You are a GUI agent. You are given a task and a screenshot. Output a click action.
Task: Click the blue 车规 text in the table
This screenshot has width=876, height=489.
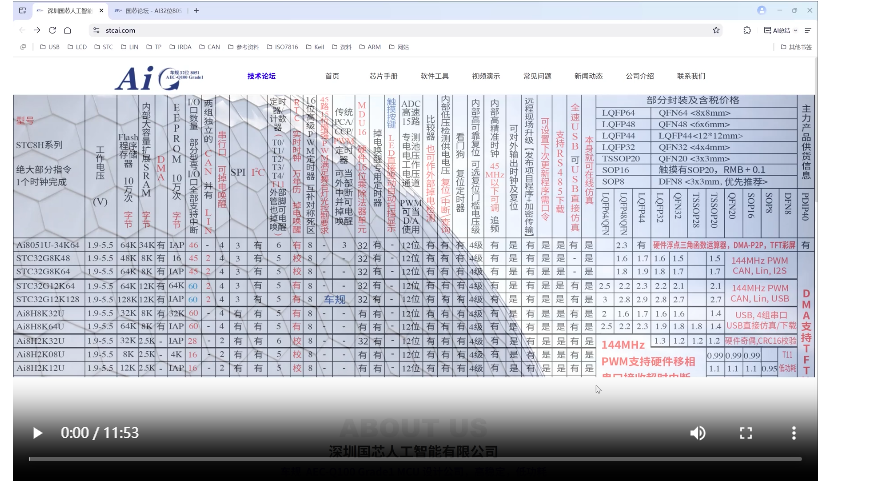334,300
